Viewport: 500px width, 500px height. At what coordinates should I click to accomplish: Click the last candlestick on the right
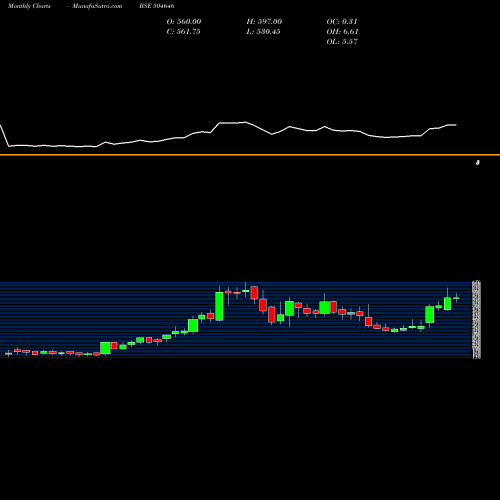pos(456,298)
